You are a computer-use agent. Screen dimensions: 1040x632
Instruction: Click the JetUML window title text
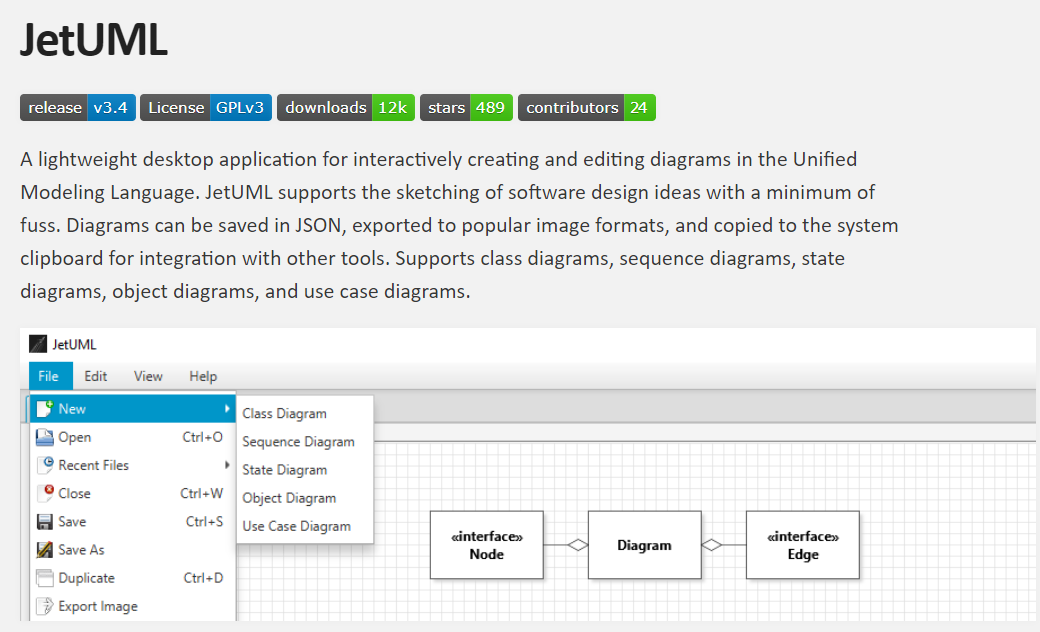click(x=74, y=345)
